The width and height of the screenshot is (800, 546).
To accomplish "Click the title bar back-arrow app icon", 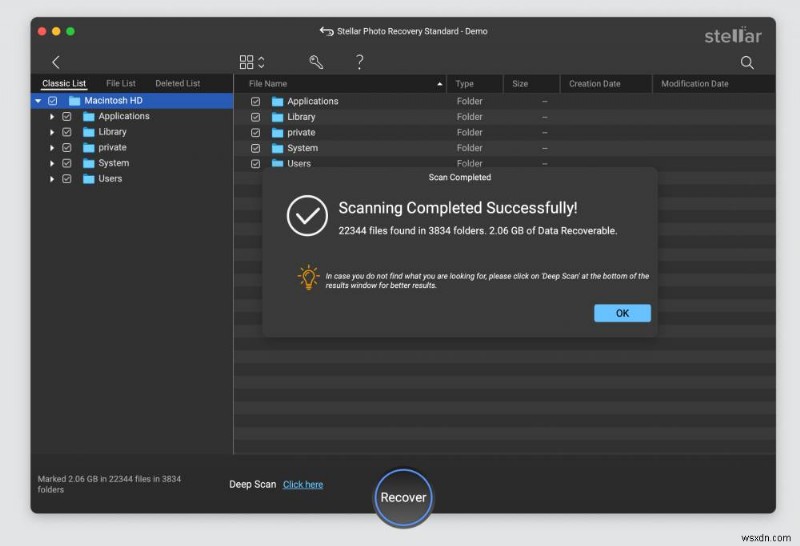I will 327,31.
